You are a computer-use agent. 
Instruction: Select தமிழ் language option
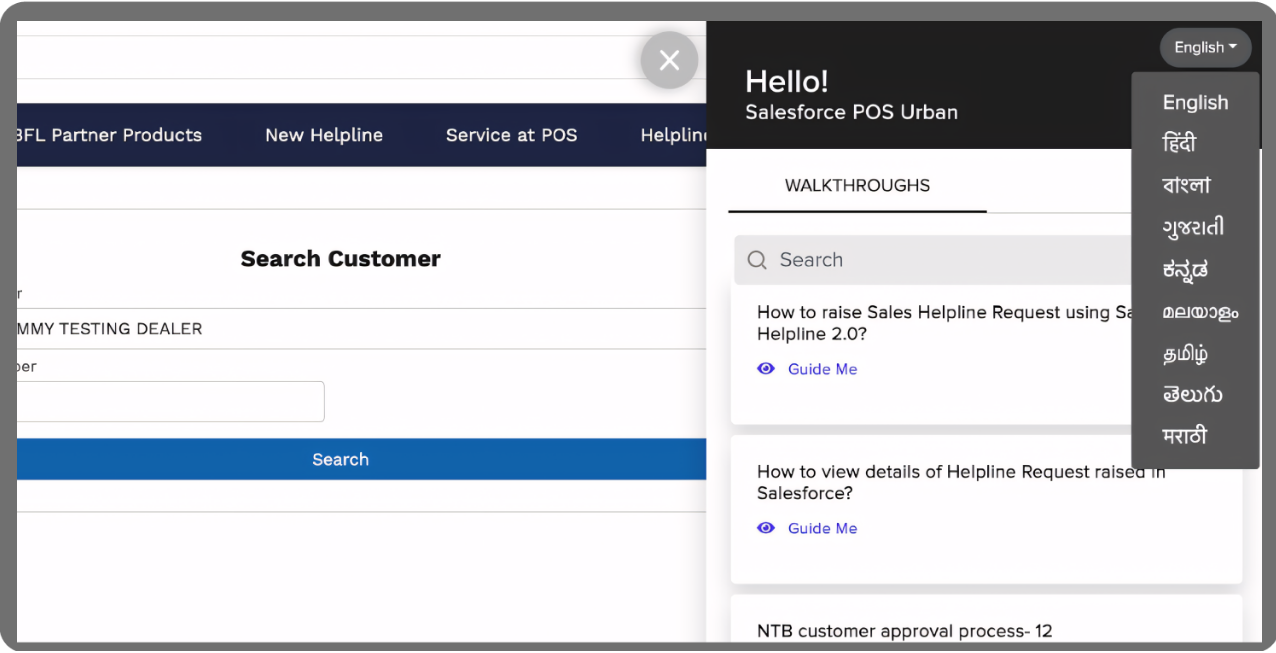point(1184,353)
